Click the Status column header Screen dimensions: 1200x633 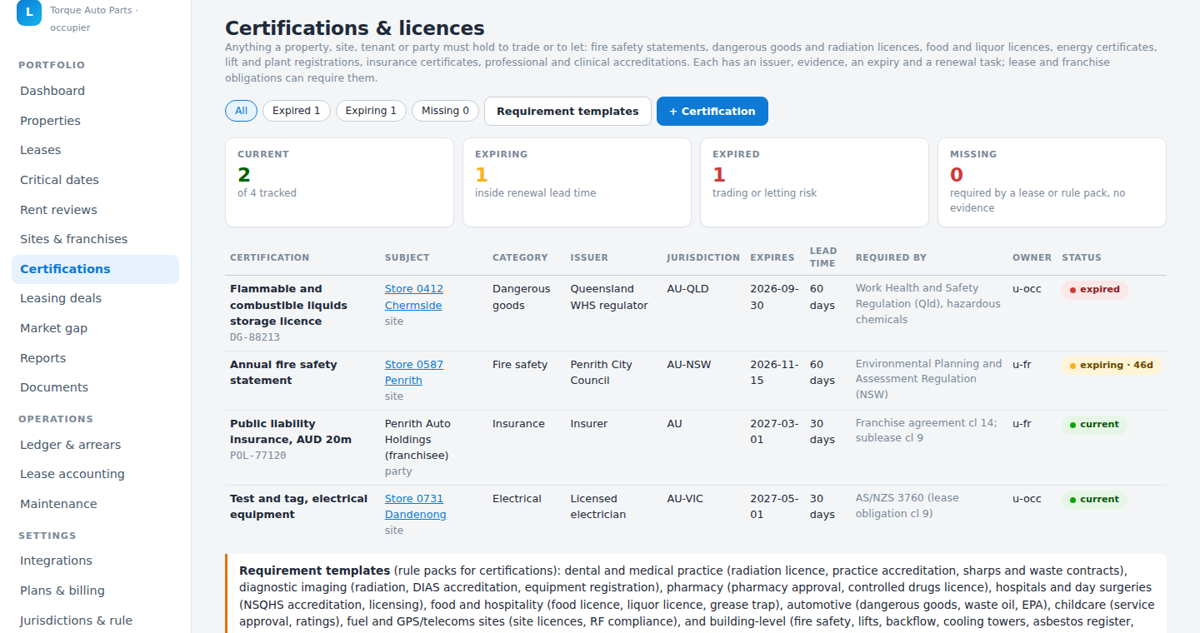1081,258
